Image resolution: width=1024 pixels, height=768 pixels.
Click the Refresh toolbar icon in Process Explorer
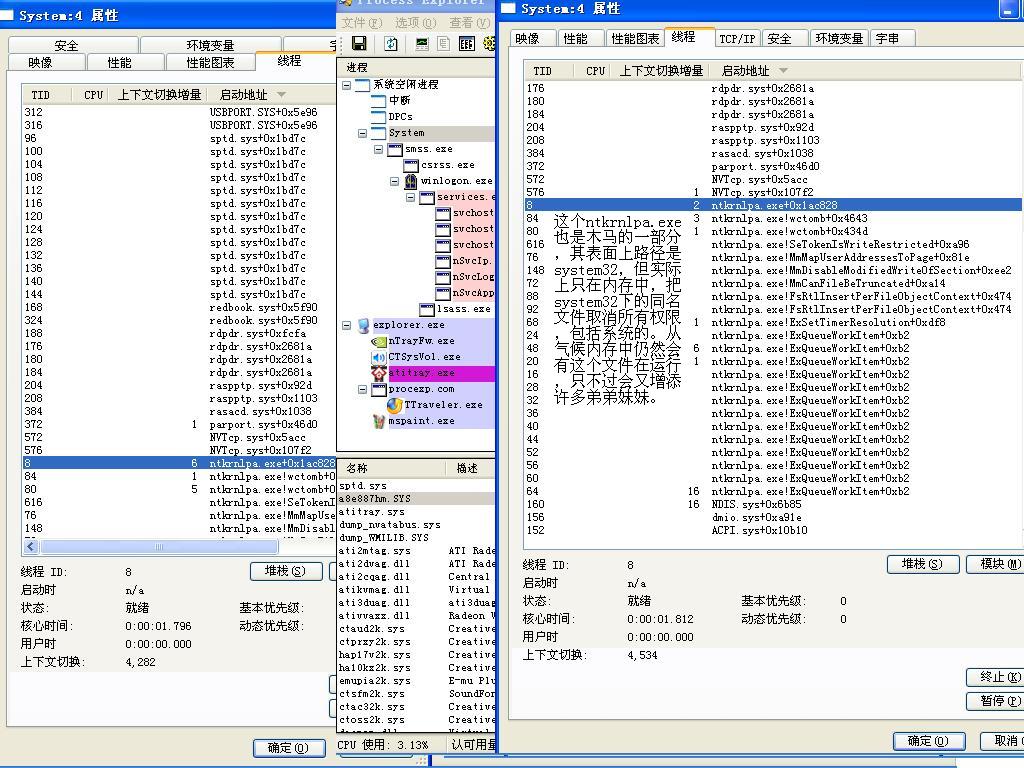click(x=391, y=44)
